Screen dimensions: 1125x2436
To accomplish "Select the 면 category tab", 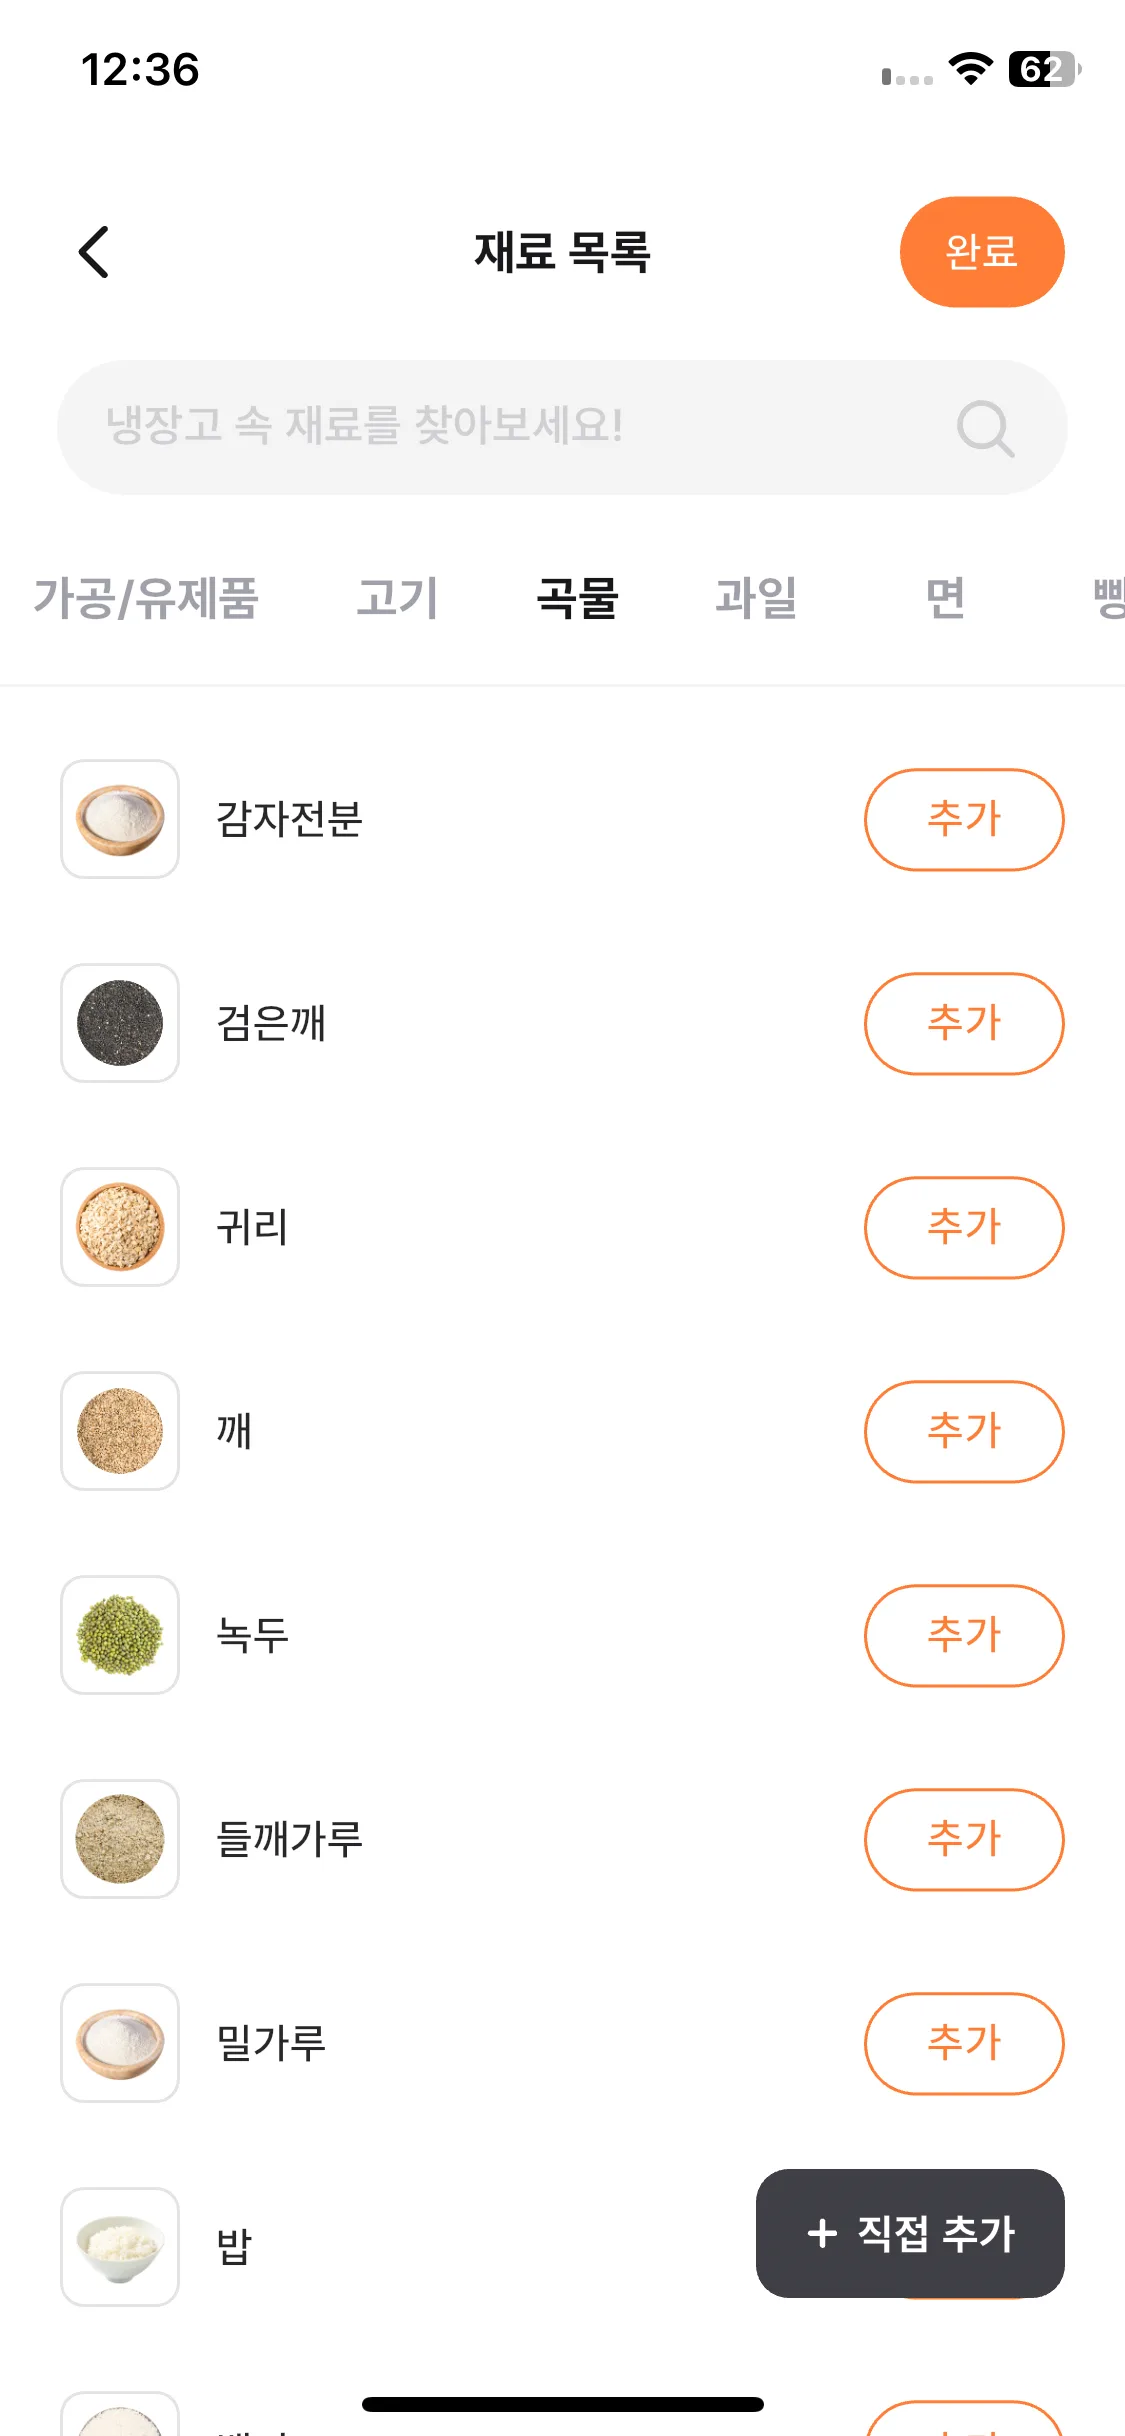I will pyautogui.click(x=945, y=598).
